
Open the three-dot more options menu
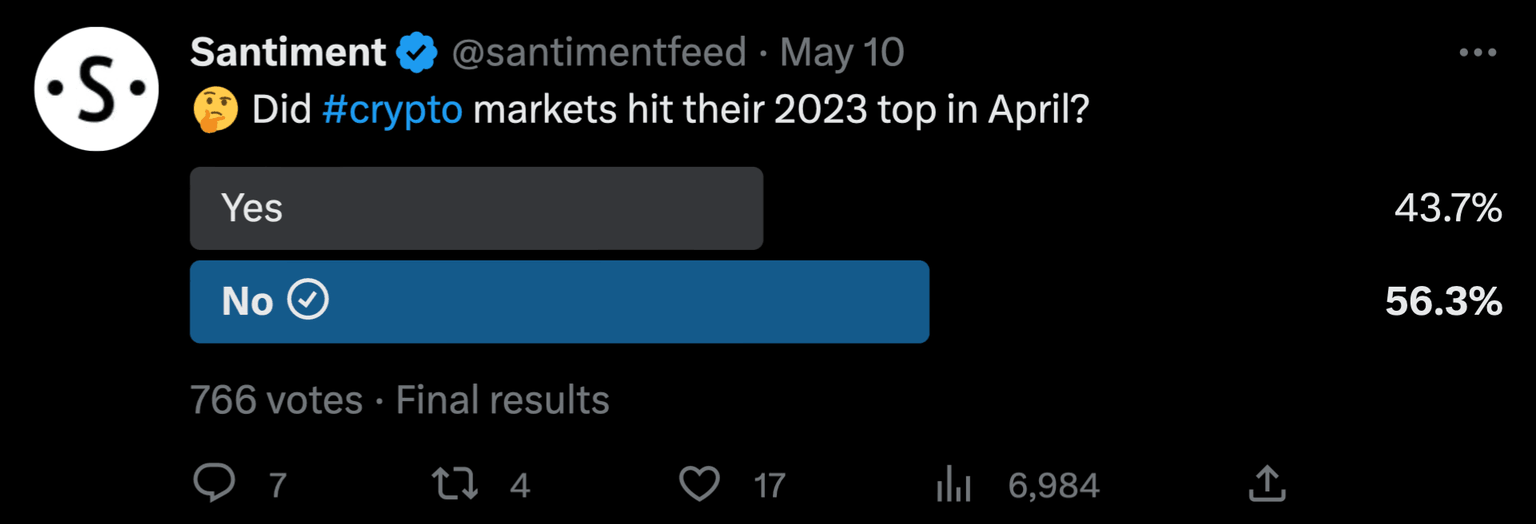click(x=1477, y=53)
